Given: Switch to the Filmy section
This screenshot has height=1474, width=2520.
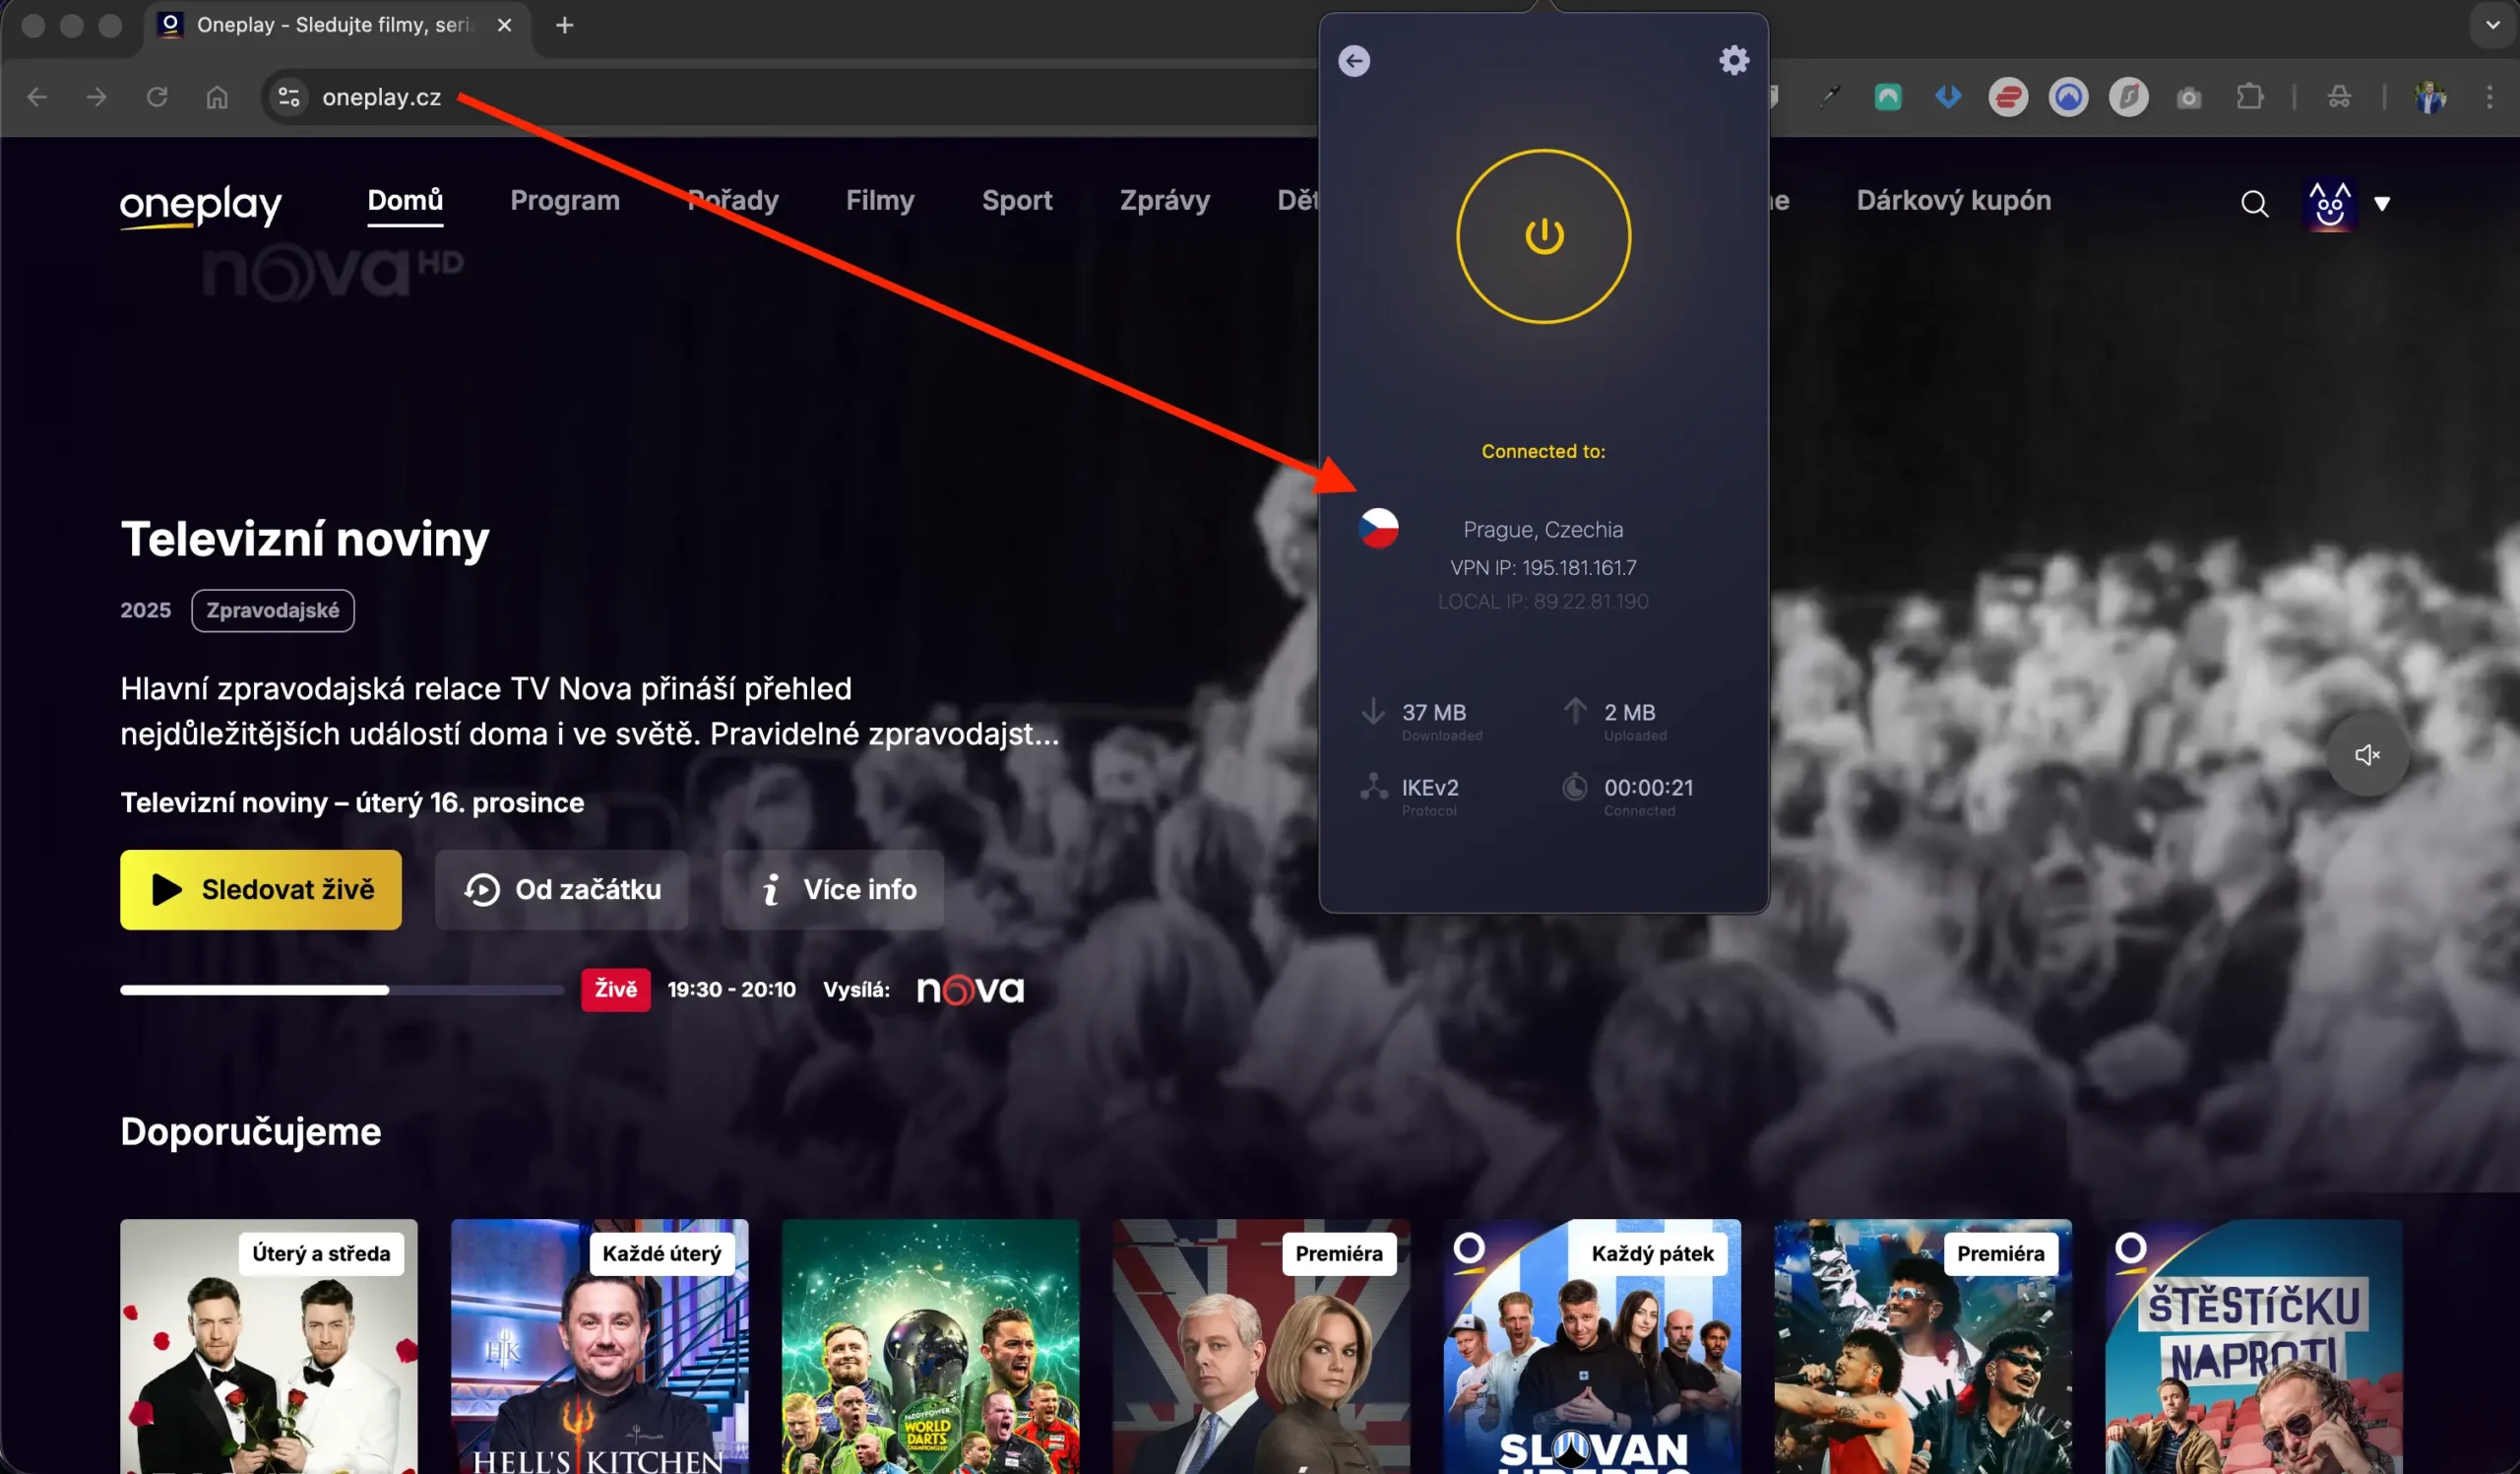Looking at the screenshot, I should [x=880, y=200].
